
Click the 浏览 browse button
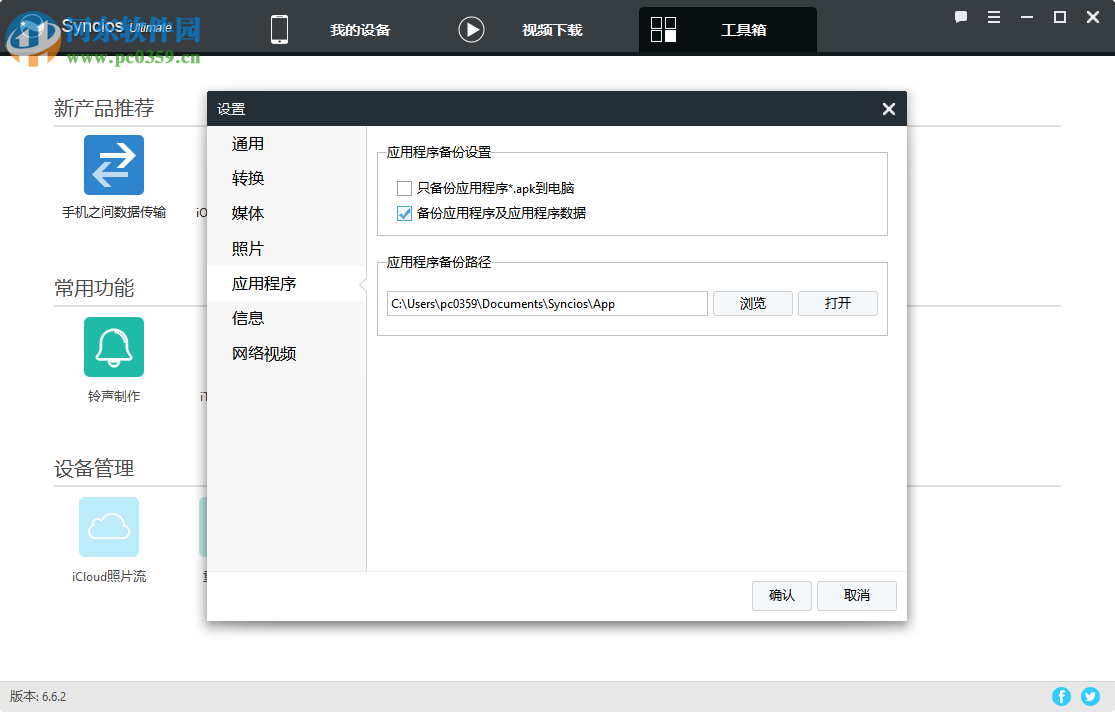coord(752,303)
